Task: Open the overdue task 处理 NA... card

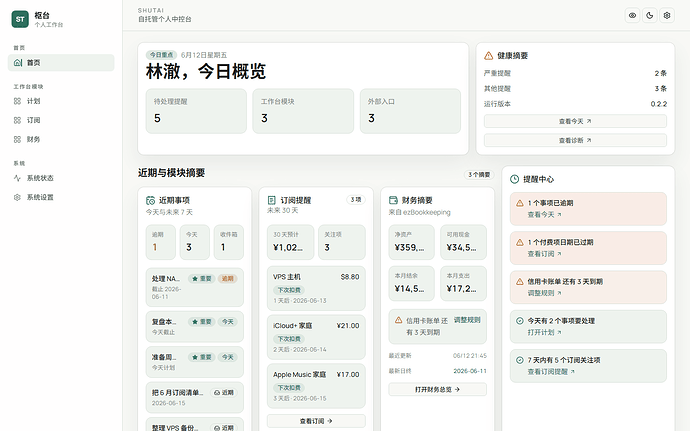Action: point(195,287)
